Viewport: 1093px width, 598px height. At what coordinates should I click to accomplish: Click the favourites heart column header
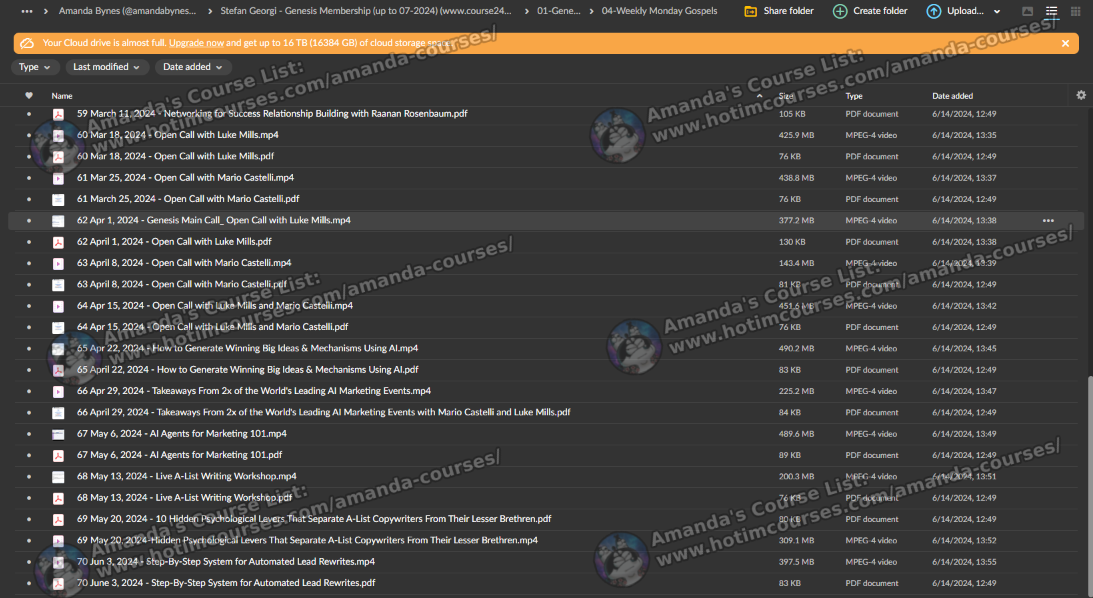click(x=29, y=96)
